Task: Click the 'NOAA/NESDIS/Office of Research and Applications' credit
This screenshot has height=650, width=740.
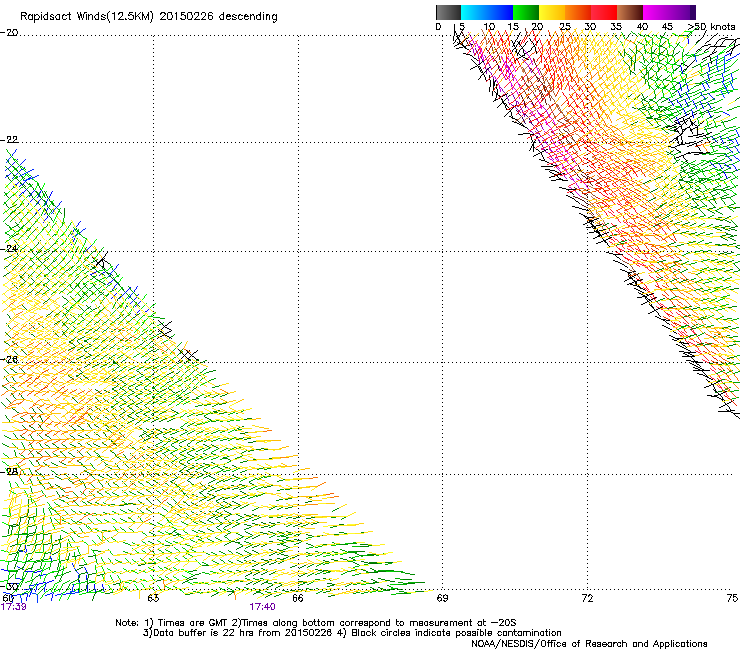Action: [x=589, y=643]
